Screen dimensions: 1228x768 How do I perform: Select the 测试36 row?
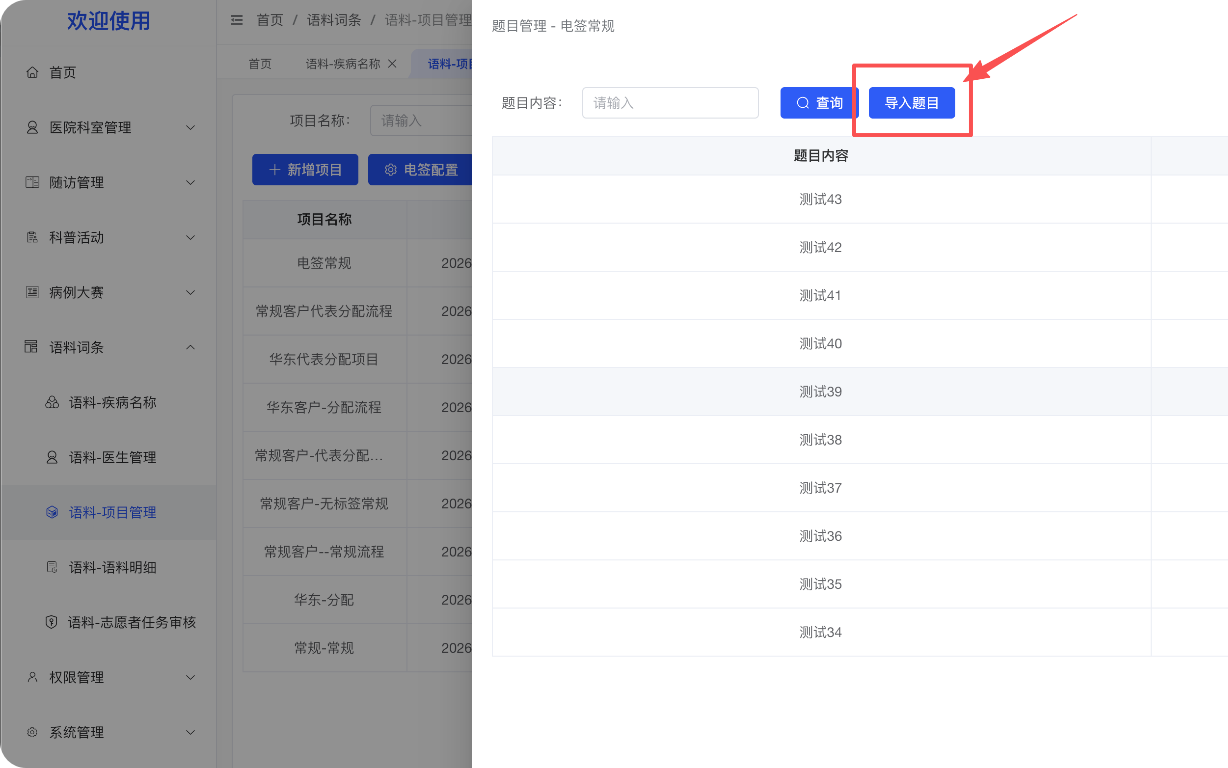click(x=860, y=536)
